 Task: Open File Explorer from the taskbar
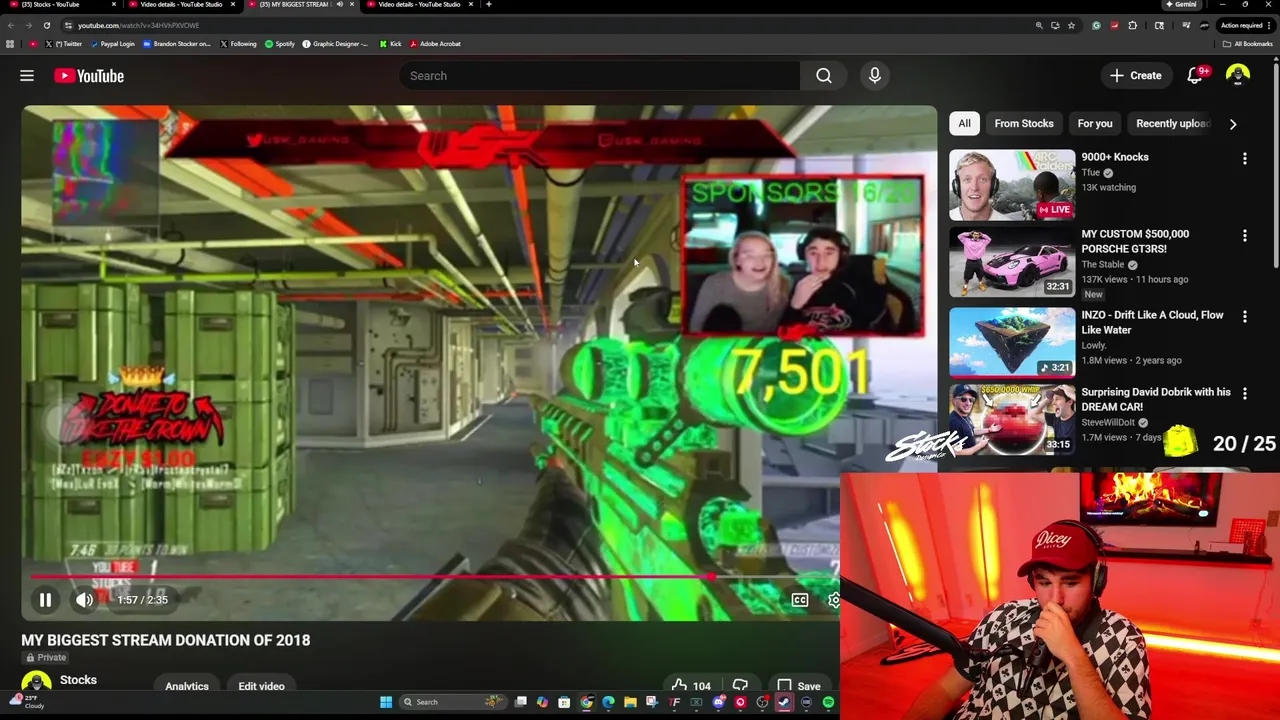630,702
